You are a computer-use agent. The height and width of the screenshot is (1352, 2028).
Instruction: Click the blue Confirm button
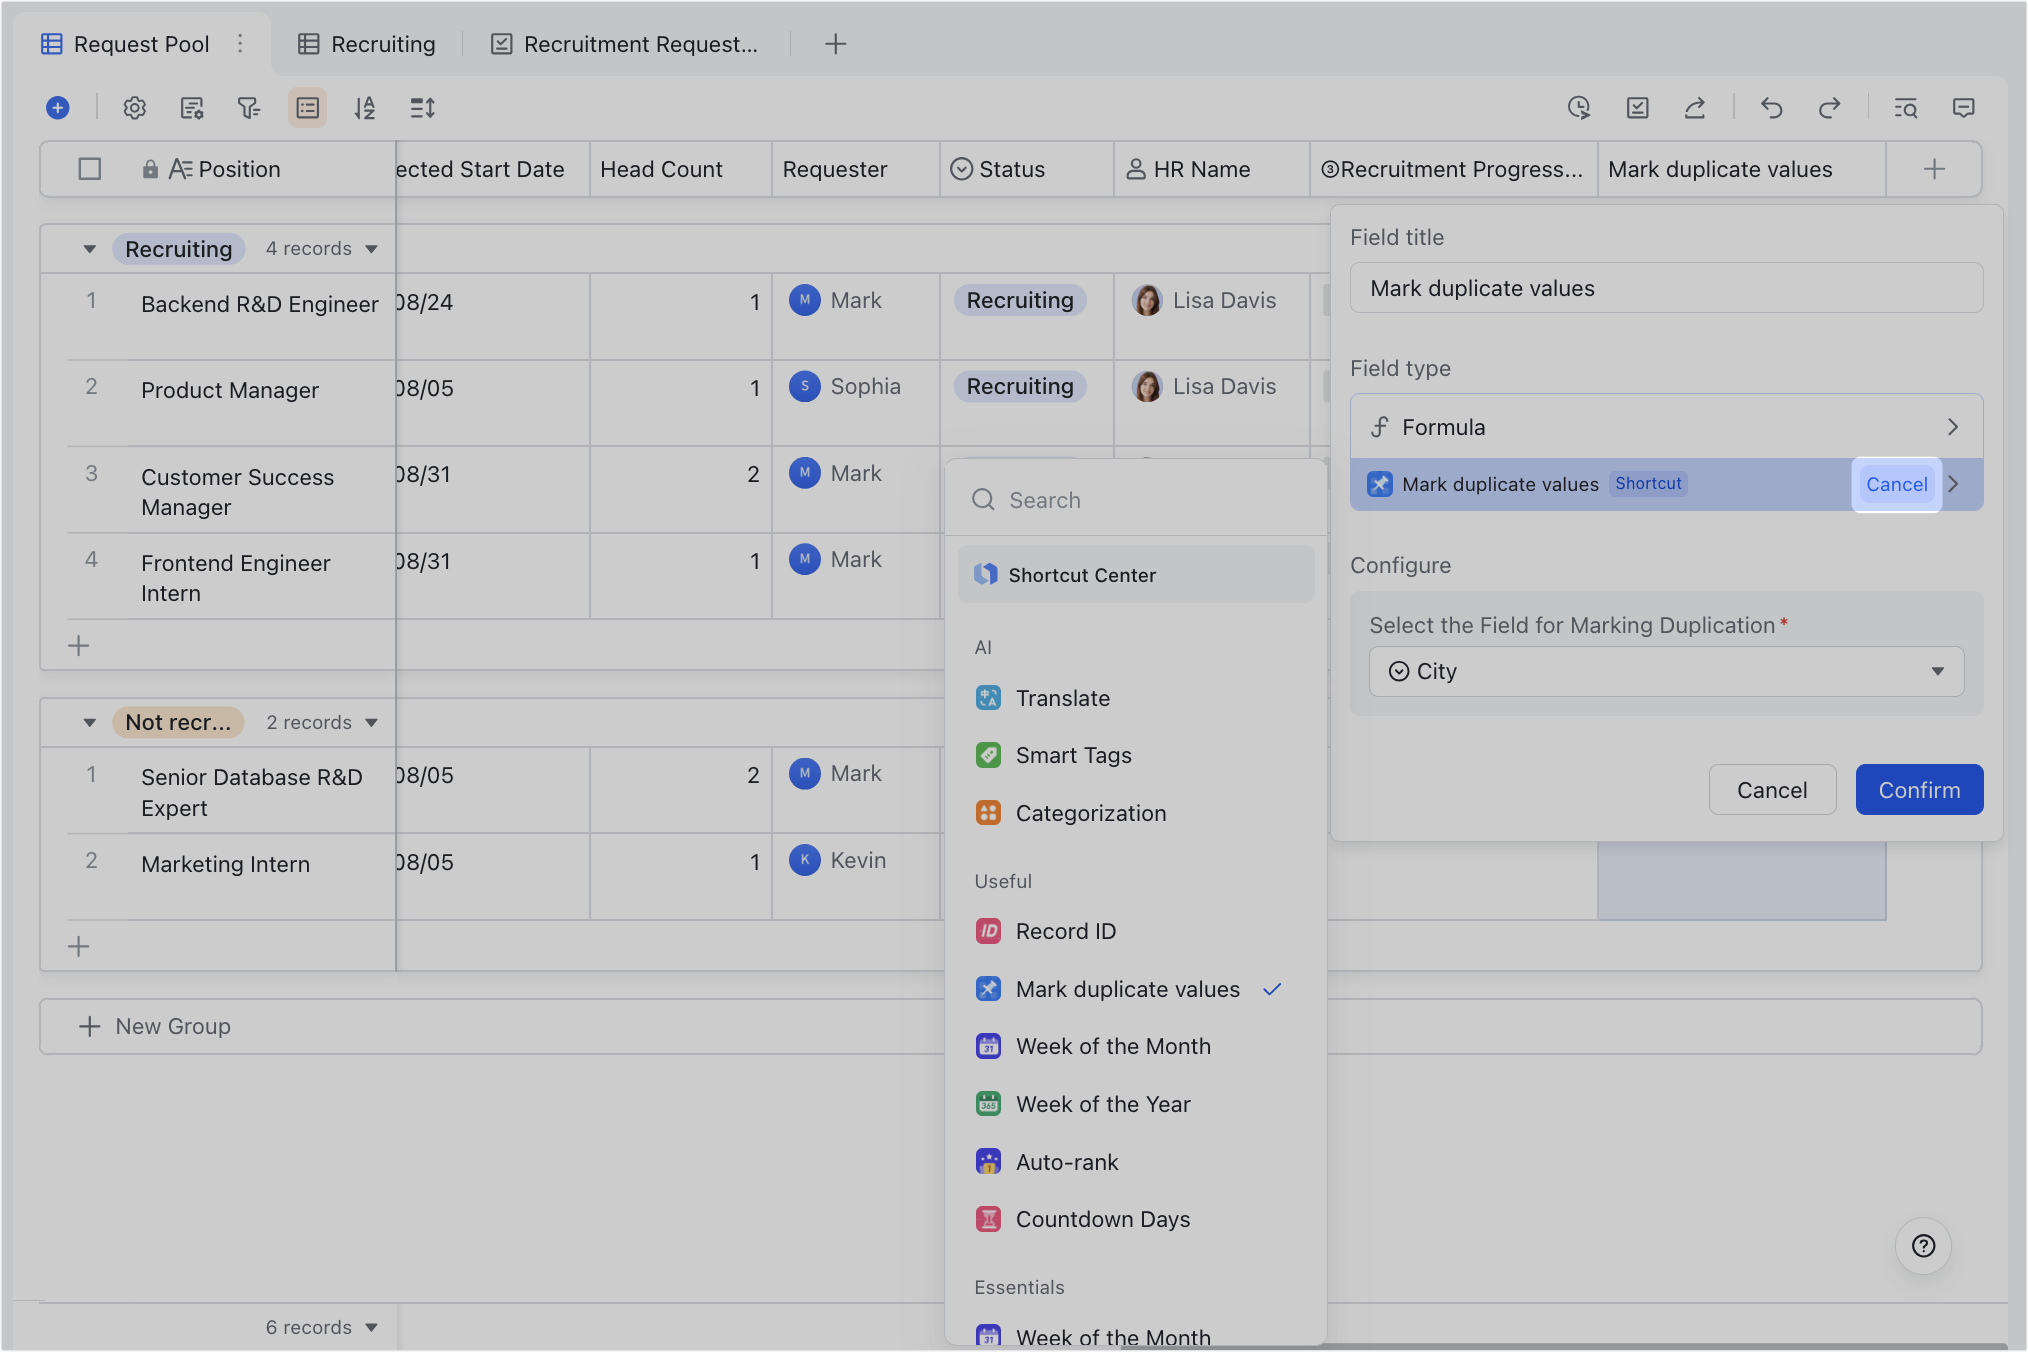(x=1919, y=790)
